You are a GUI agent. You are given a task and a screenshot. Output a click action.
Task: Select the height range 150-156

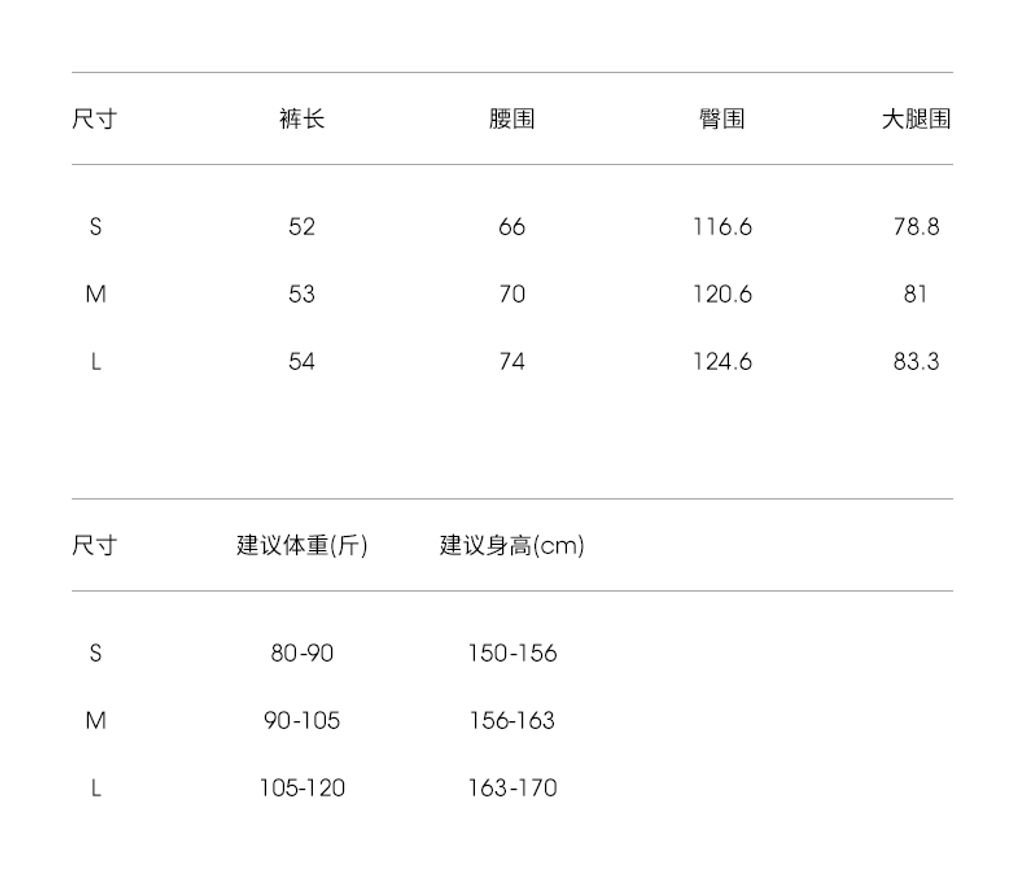[512, 653]
